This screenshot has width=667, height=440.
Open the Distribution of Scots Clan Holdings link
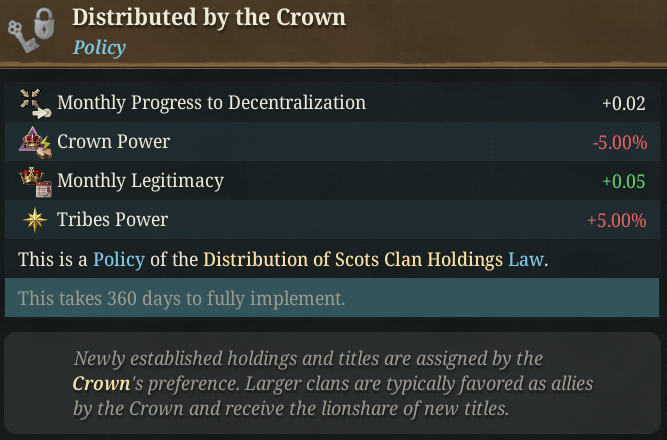353,259
